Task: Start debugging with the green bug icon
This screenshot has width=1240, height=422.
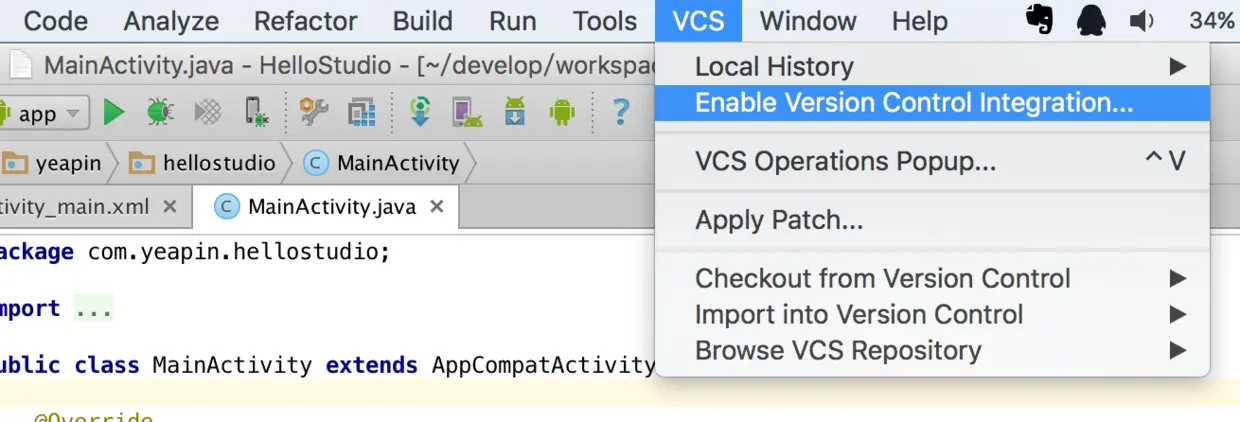Action: 159,112
